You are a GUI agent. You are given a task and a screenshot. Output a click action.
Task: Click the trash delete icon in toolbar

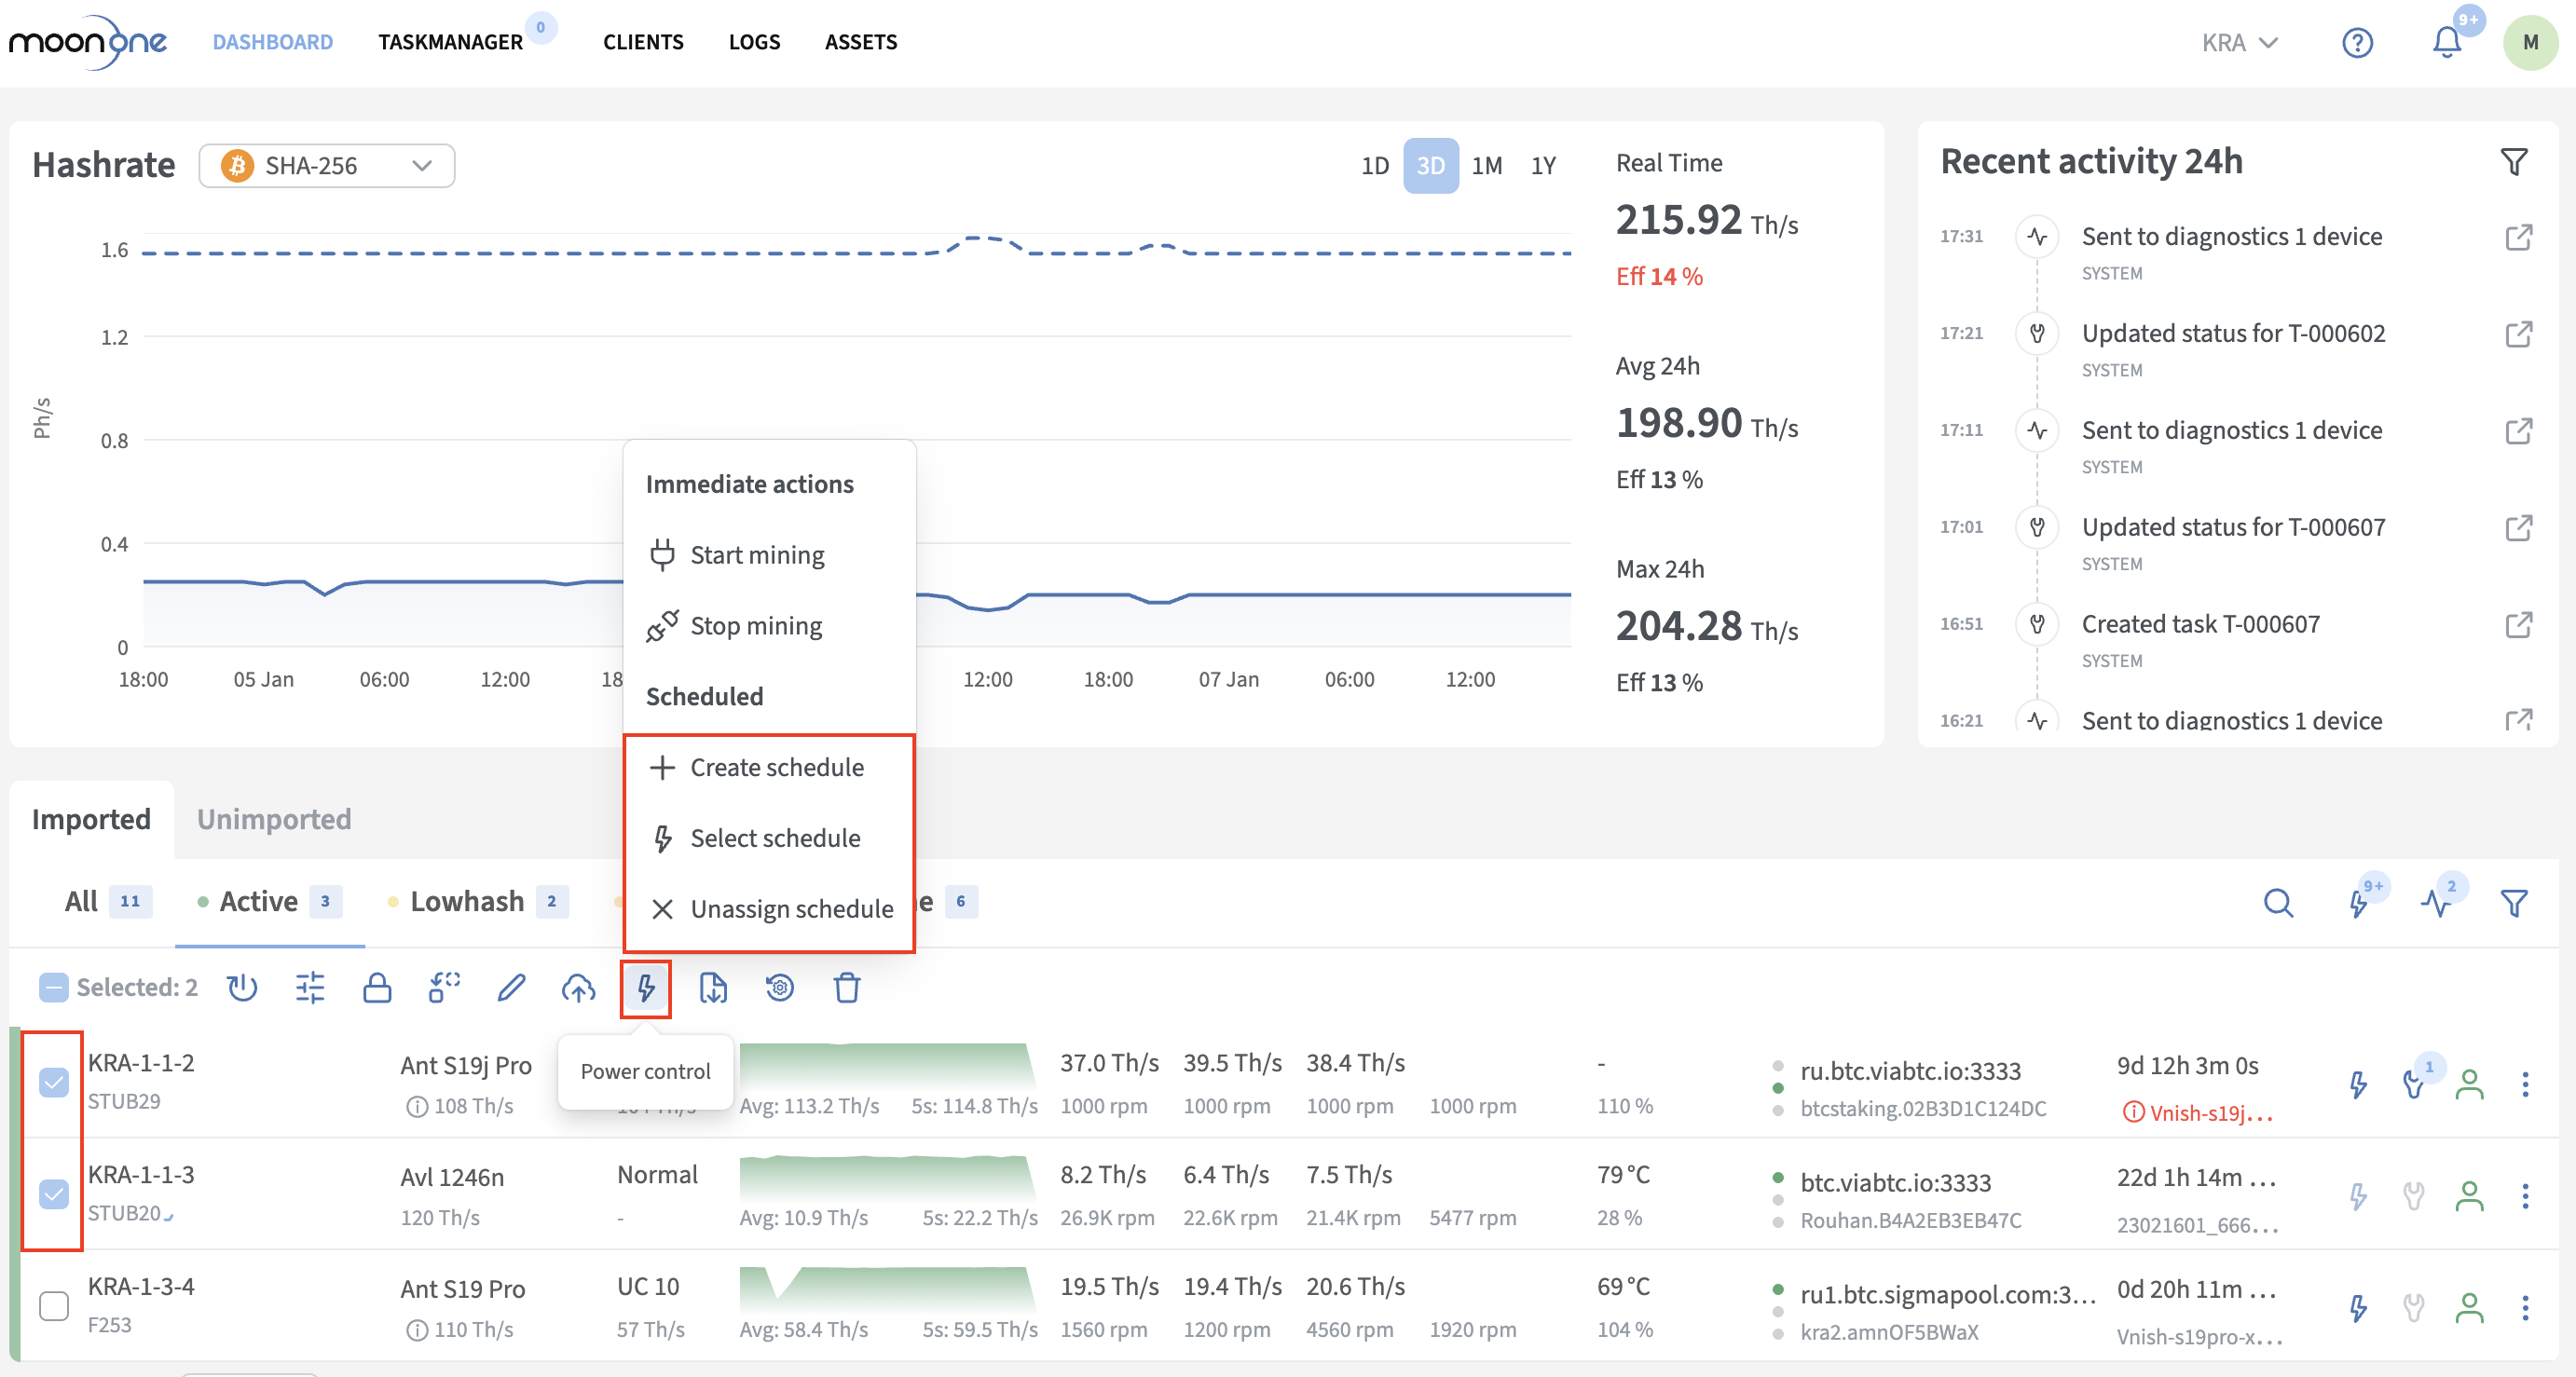(x=846, y=988)
